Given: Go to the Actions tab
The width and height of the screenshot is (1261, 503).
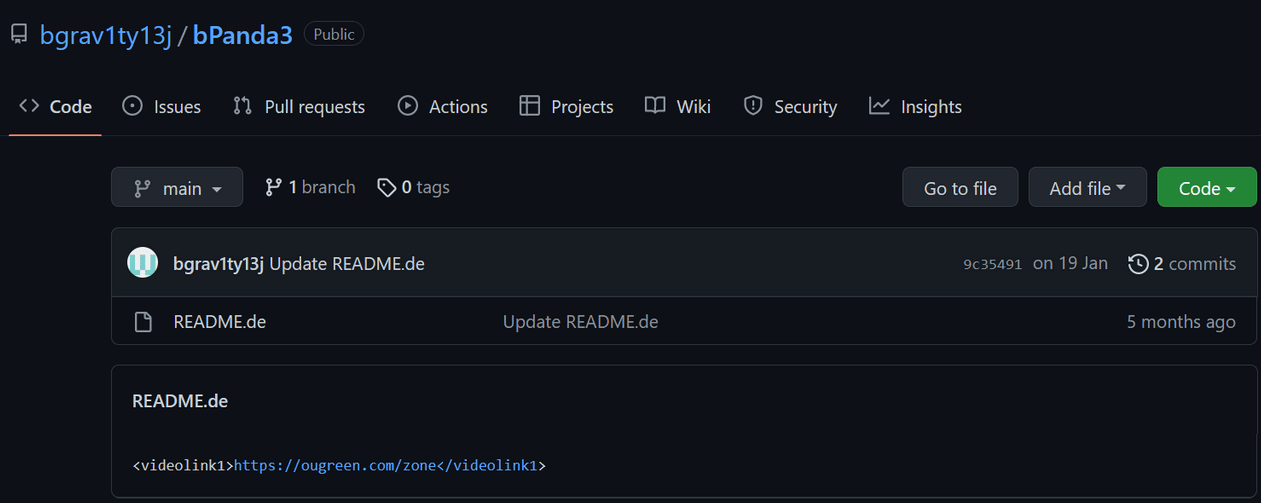Looking at the screenshot, I should coord(443,107).
